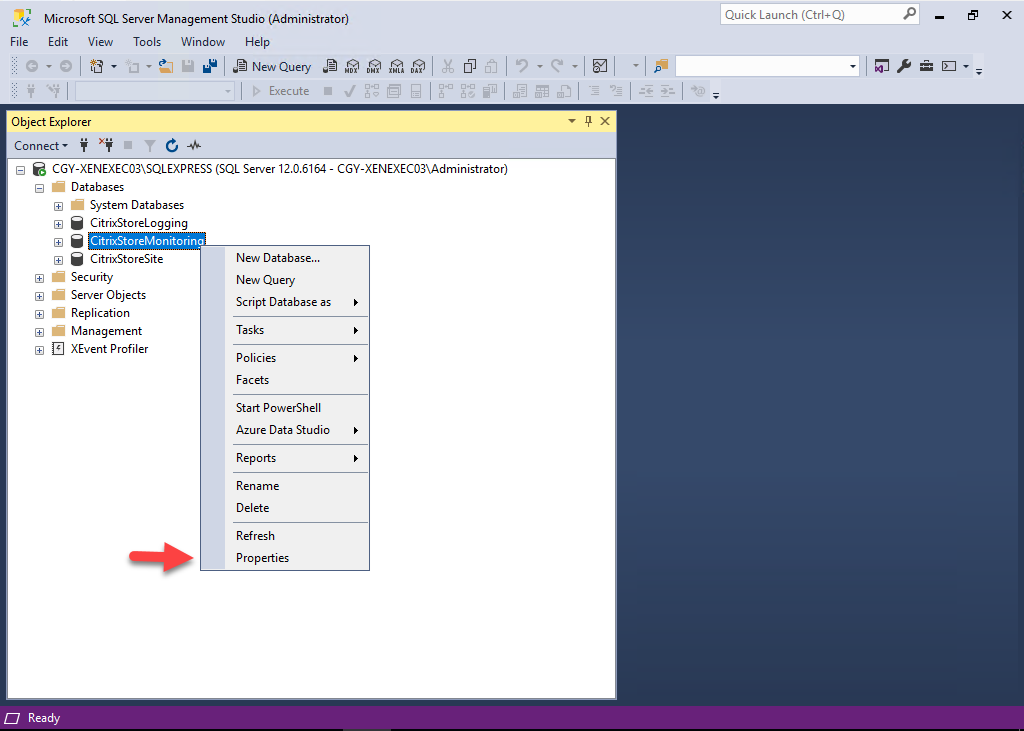Click the Copy icon in toolbar
The height and width of the screenshot is (731, 1024).
pyautogui.click(x=470, y=66)
